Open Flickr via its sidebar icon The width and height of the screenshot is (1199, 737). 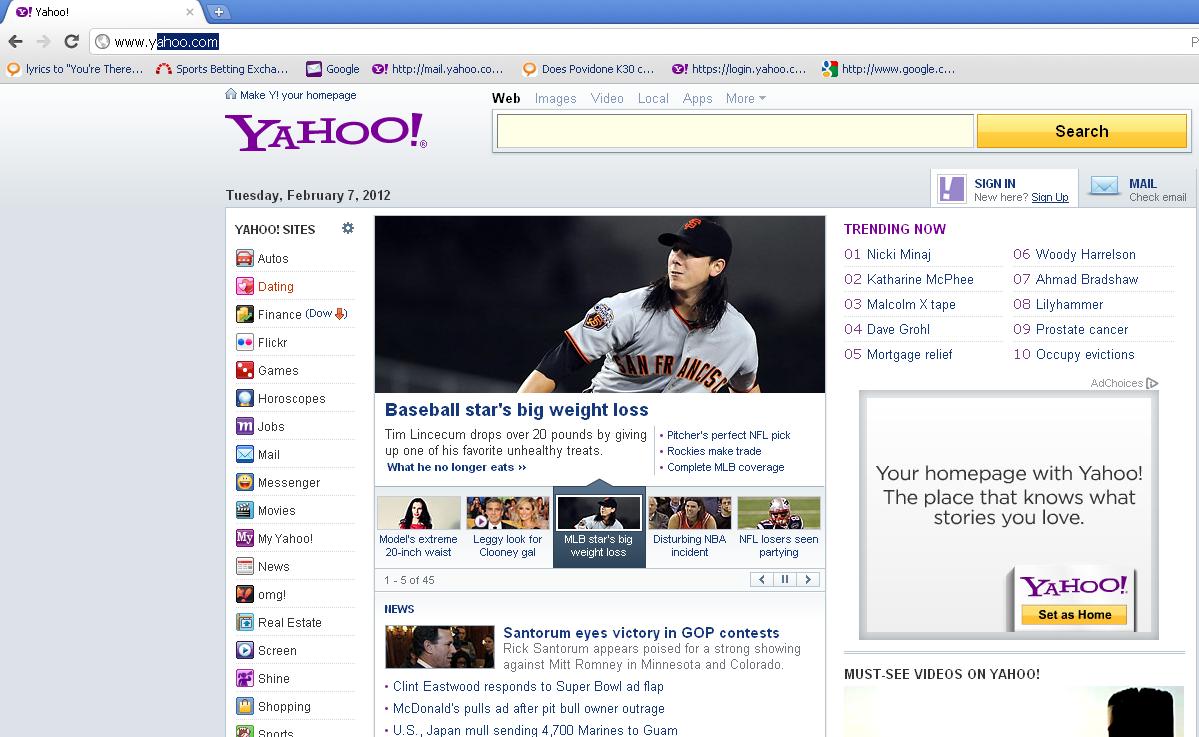[x=244, y=342]
